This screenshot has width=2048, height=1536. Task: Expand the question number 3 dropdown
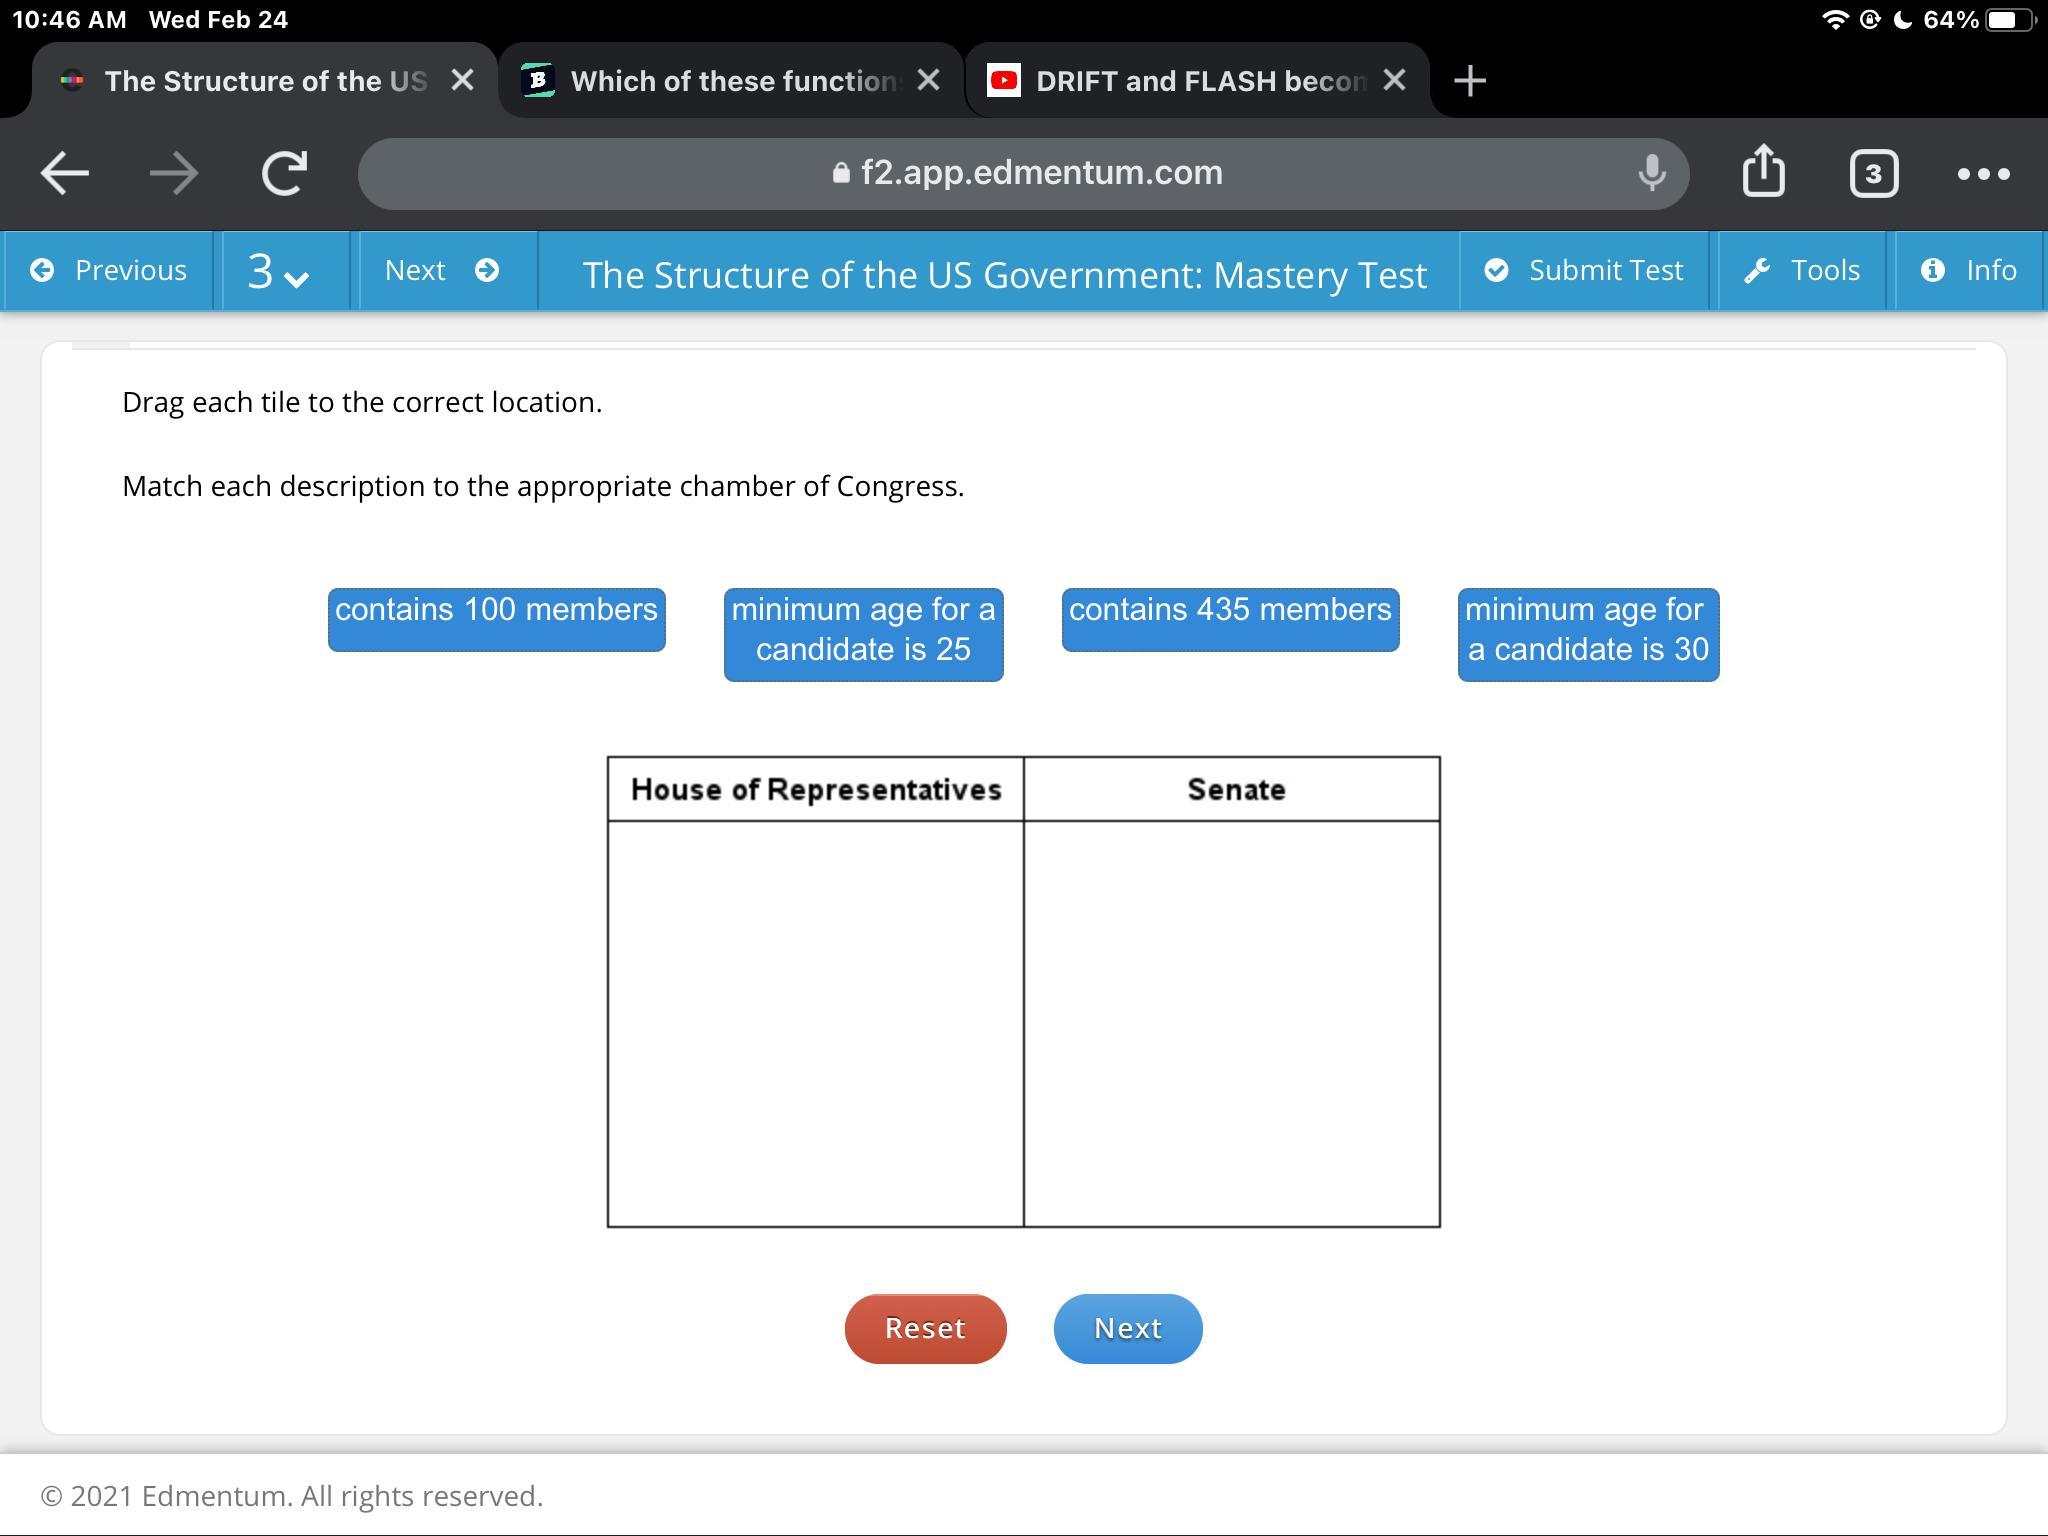pos(278,271)
